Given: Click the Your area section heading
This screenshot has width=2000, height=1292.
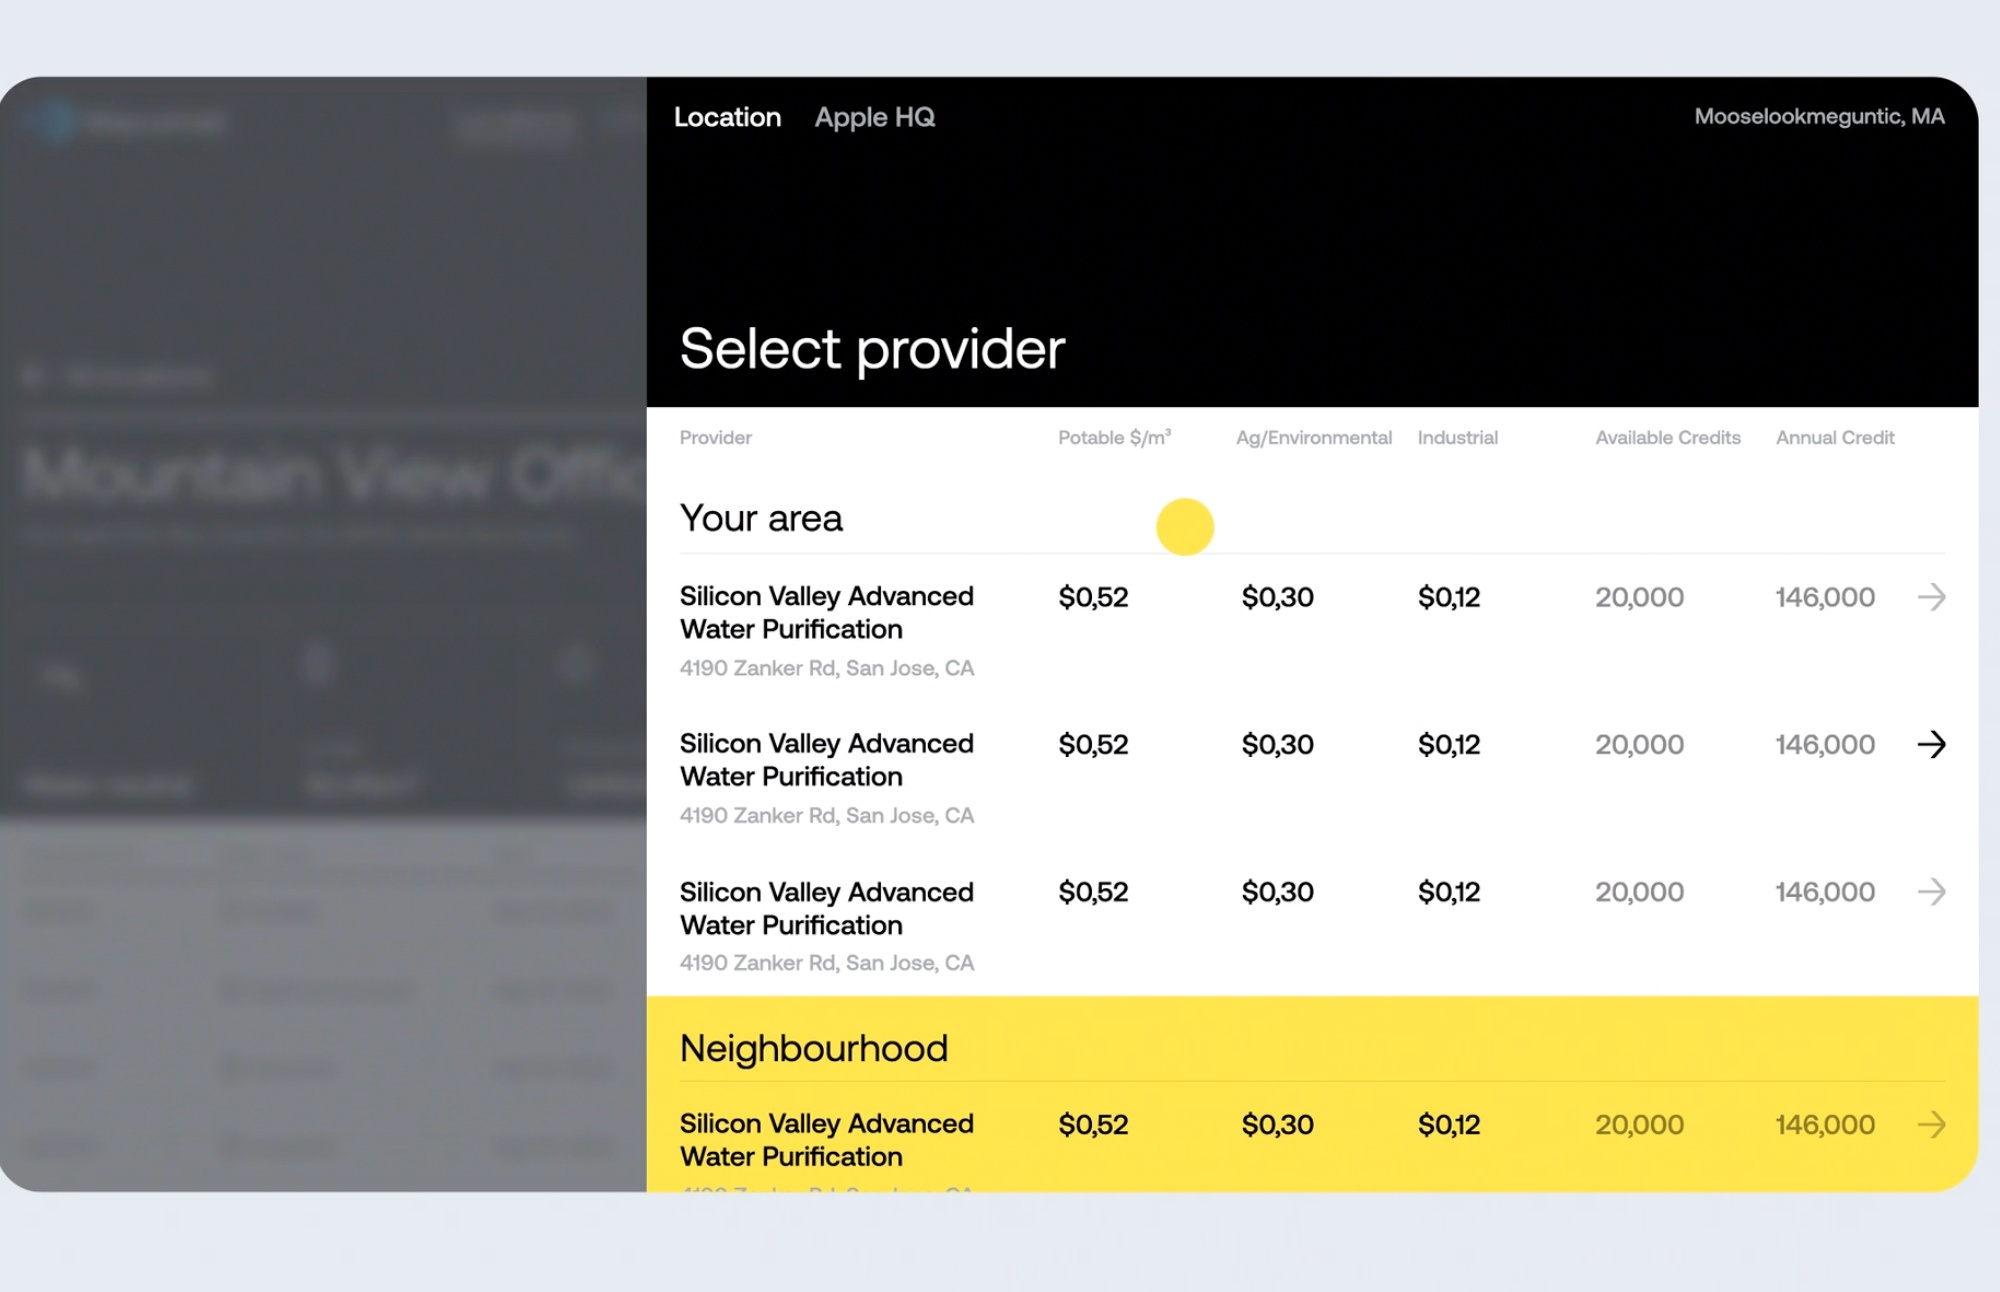Looking at the screenshot, I should 761,518.
